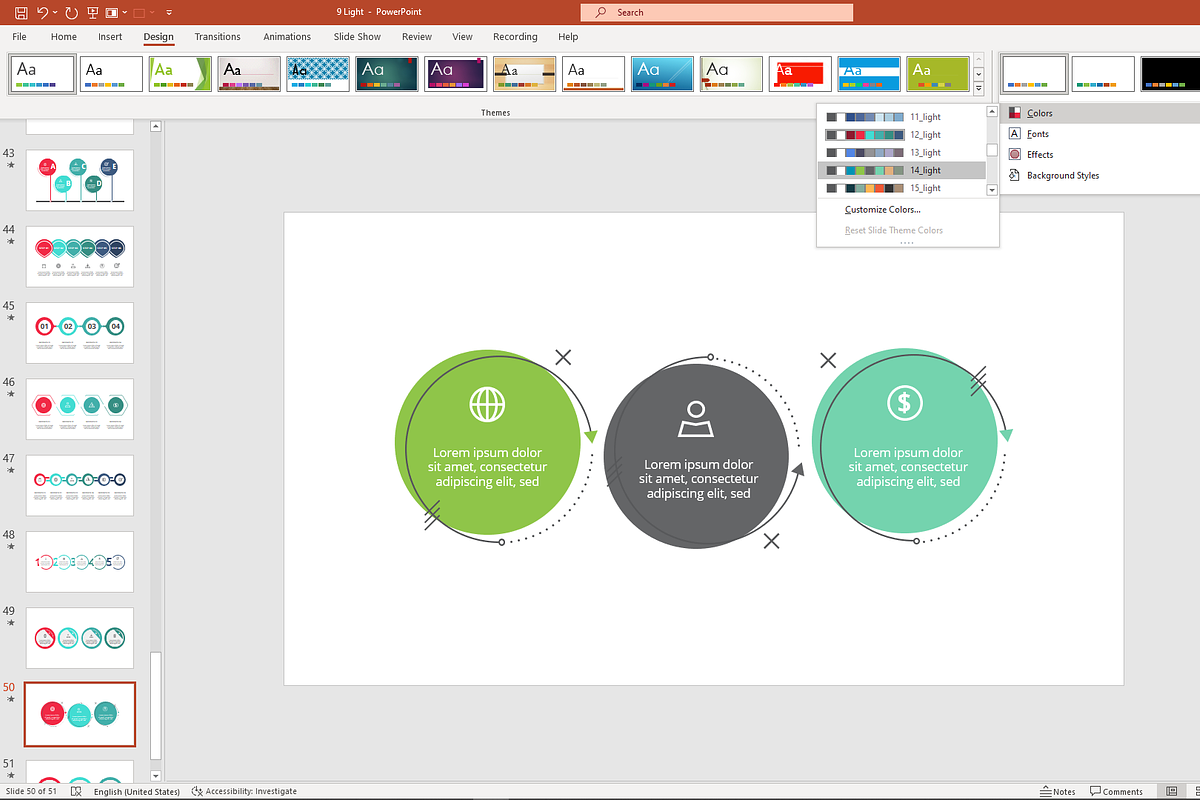Choose the 15_light color scheme

coord(901,188)
